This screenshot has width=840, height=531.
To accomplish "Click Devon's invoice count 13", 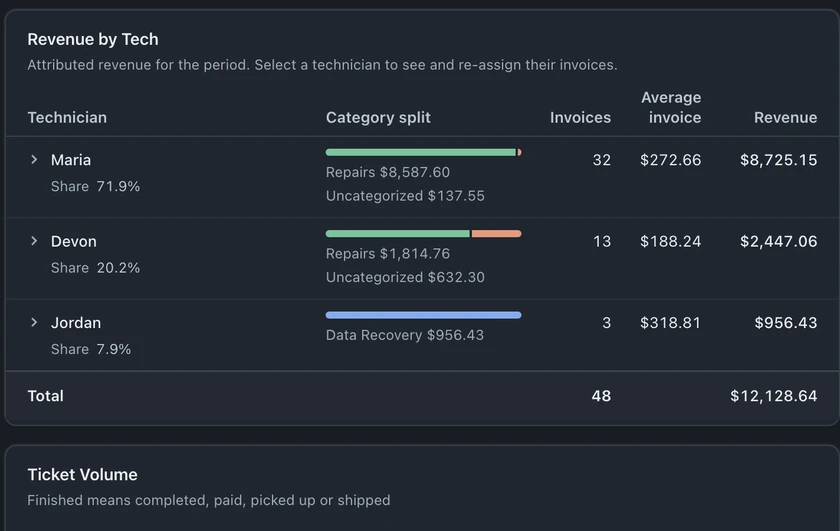I will (x=602, y=242).
